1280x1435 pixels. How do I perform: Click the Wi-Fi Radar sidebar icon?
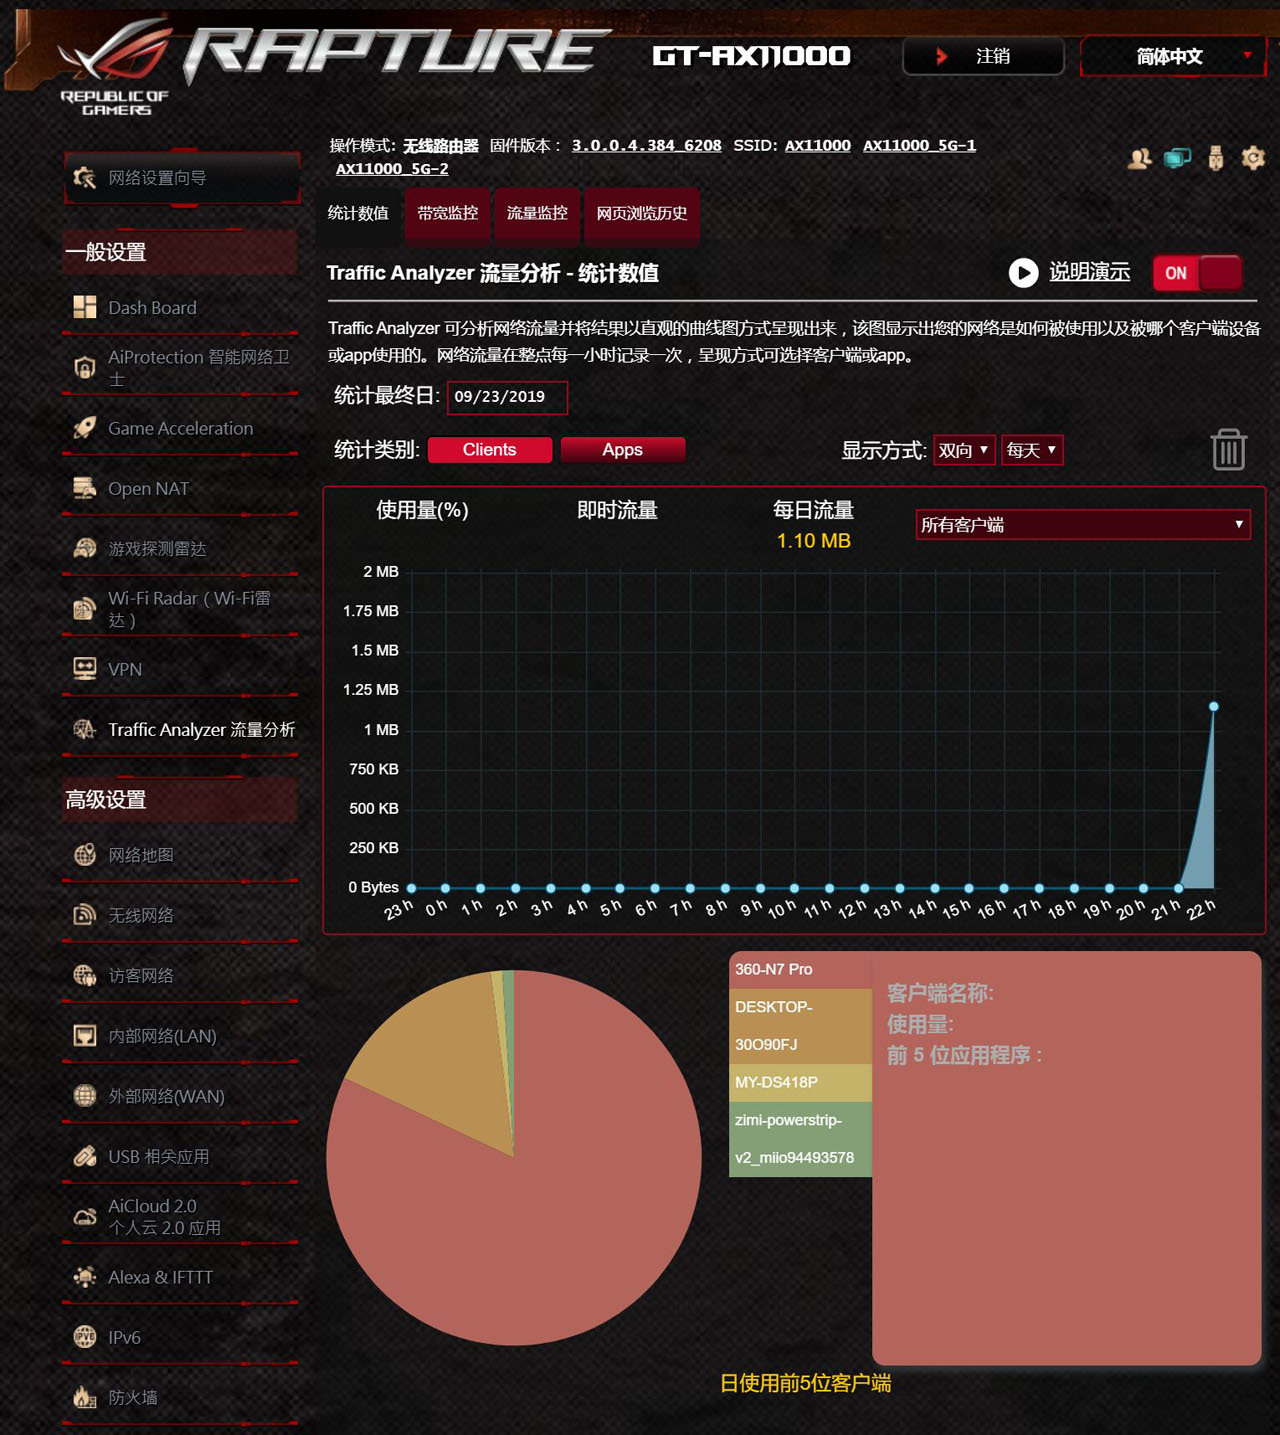click(x=85, y=609)
